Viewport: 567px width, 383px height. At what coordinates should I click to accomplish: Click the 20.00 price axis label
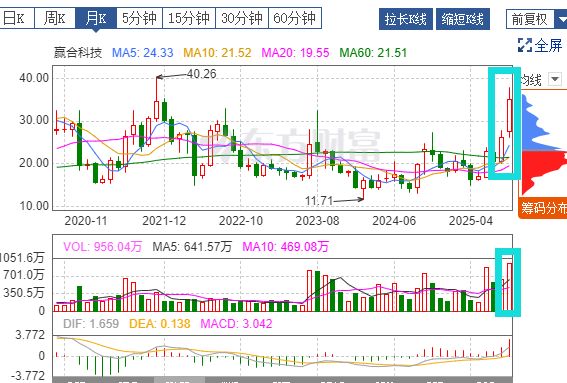pos(34,163)
